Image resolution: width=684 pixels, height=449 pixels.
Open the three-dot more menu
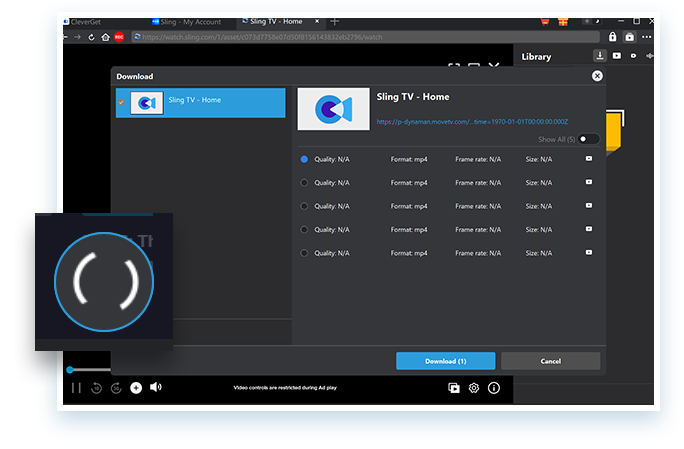pos(646,37)
